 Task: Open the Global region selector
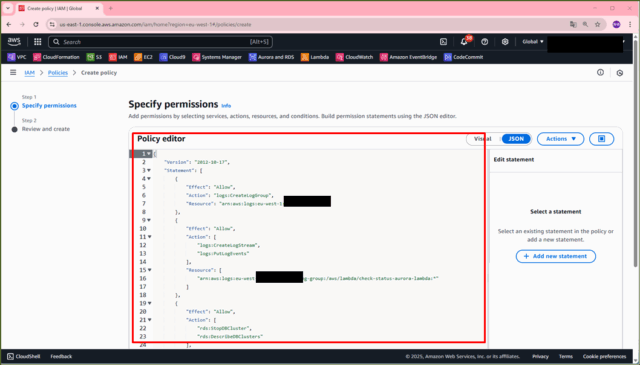point(533,42)
